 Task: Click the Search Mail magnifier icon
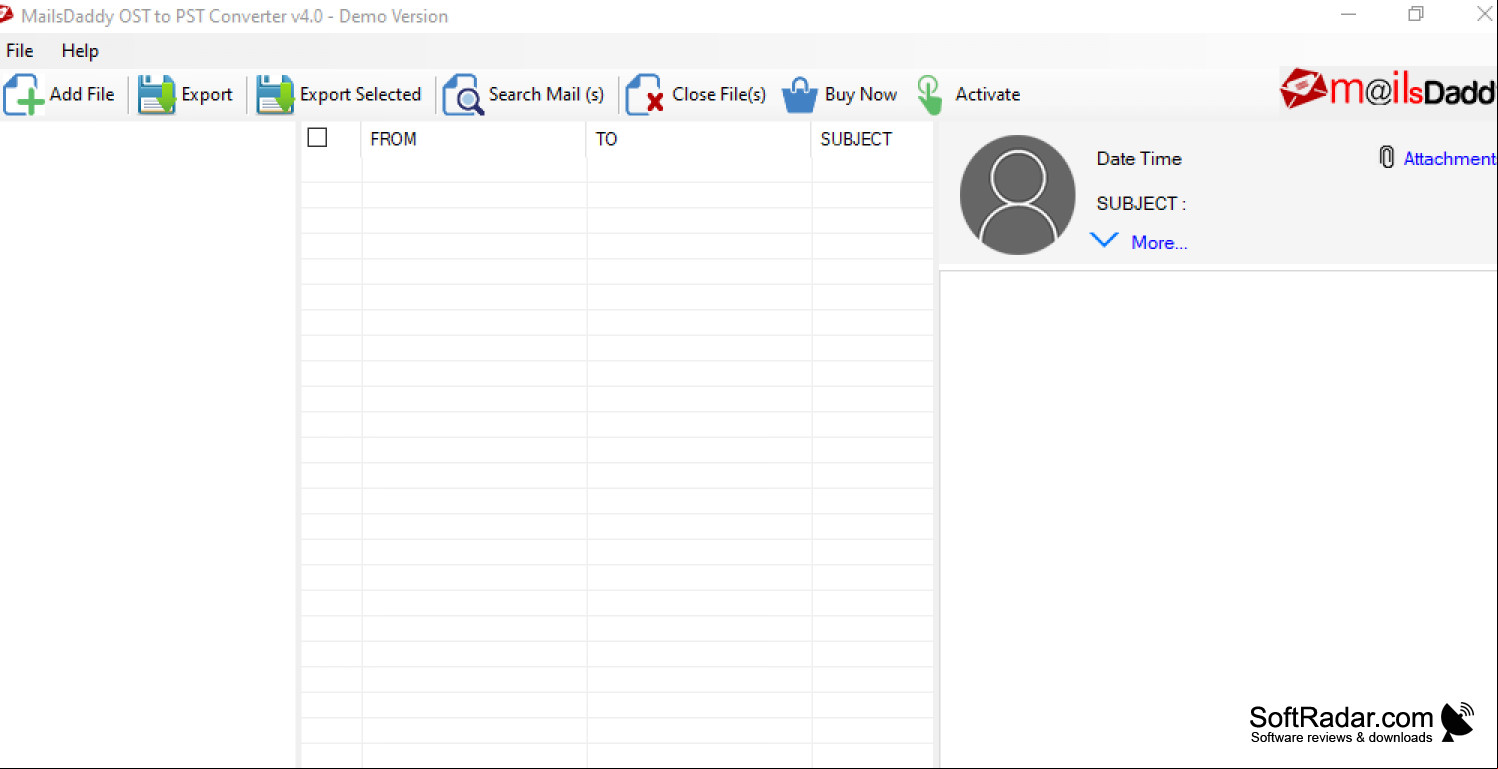463,95
